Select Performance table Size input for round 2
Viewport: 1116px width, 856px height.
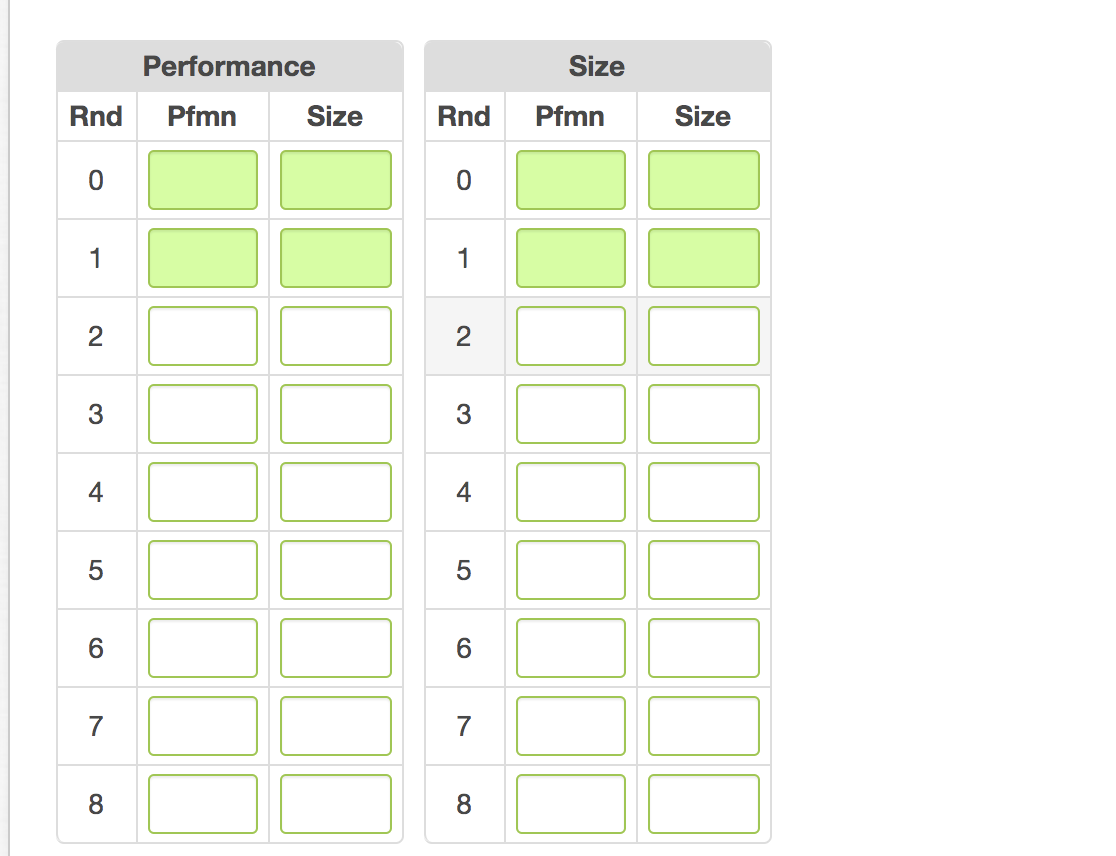(x=335, y=336)
